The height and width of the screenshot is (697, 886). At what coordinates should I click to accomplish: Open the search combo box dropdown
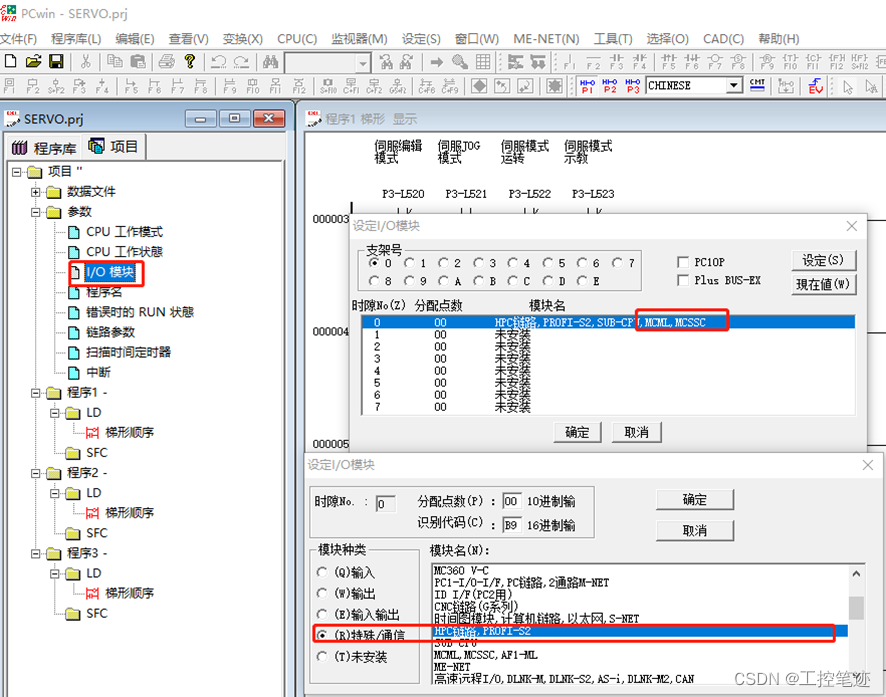point(363,62)
